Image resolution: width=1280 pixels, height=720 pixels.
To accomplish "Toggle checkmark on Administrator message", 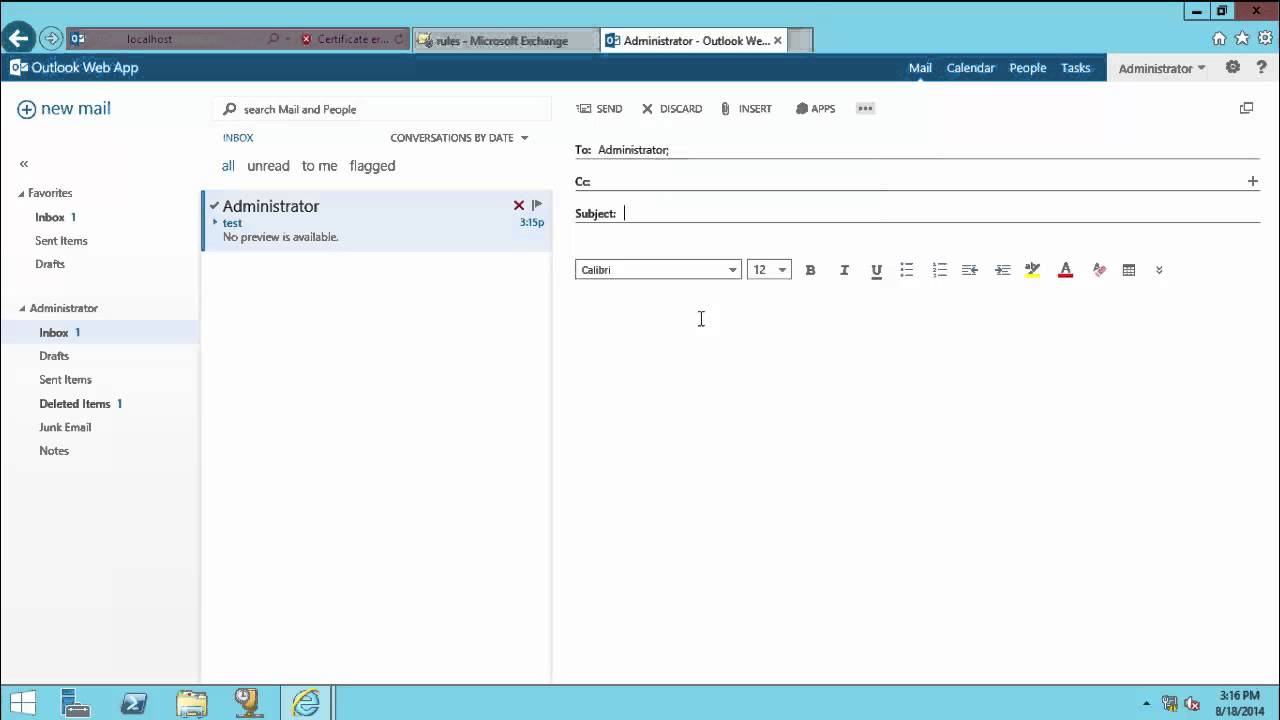I will [x=213, y=206].
